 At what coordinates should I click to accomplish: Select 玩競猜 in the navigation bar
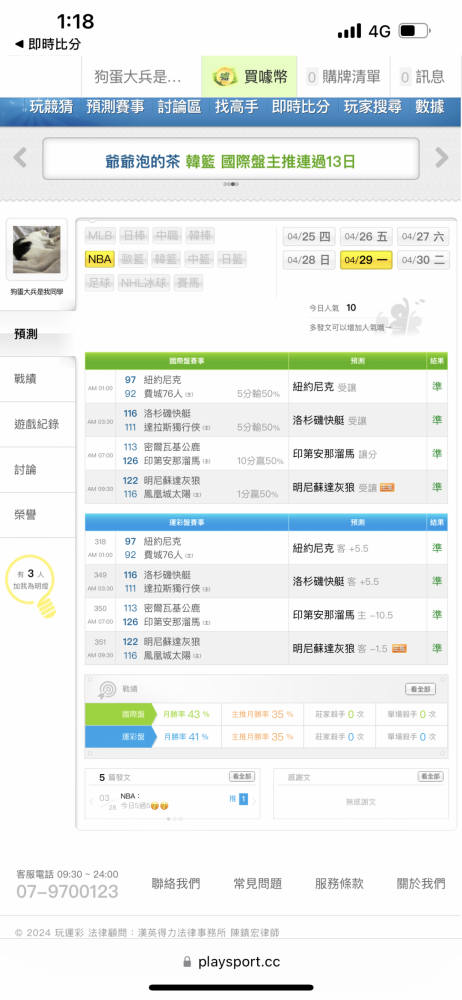(51, 107)
